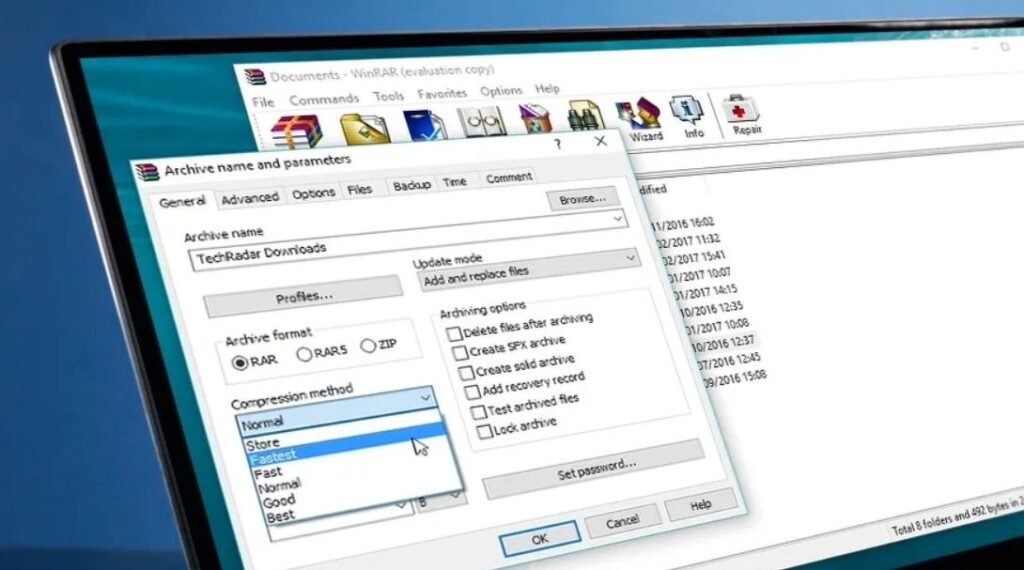This screenshot has height=570, width=1024.
Task: Open the File menu
Action: (x=263, y=103)
